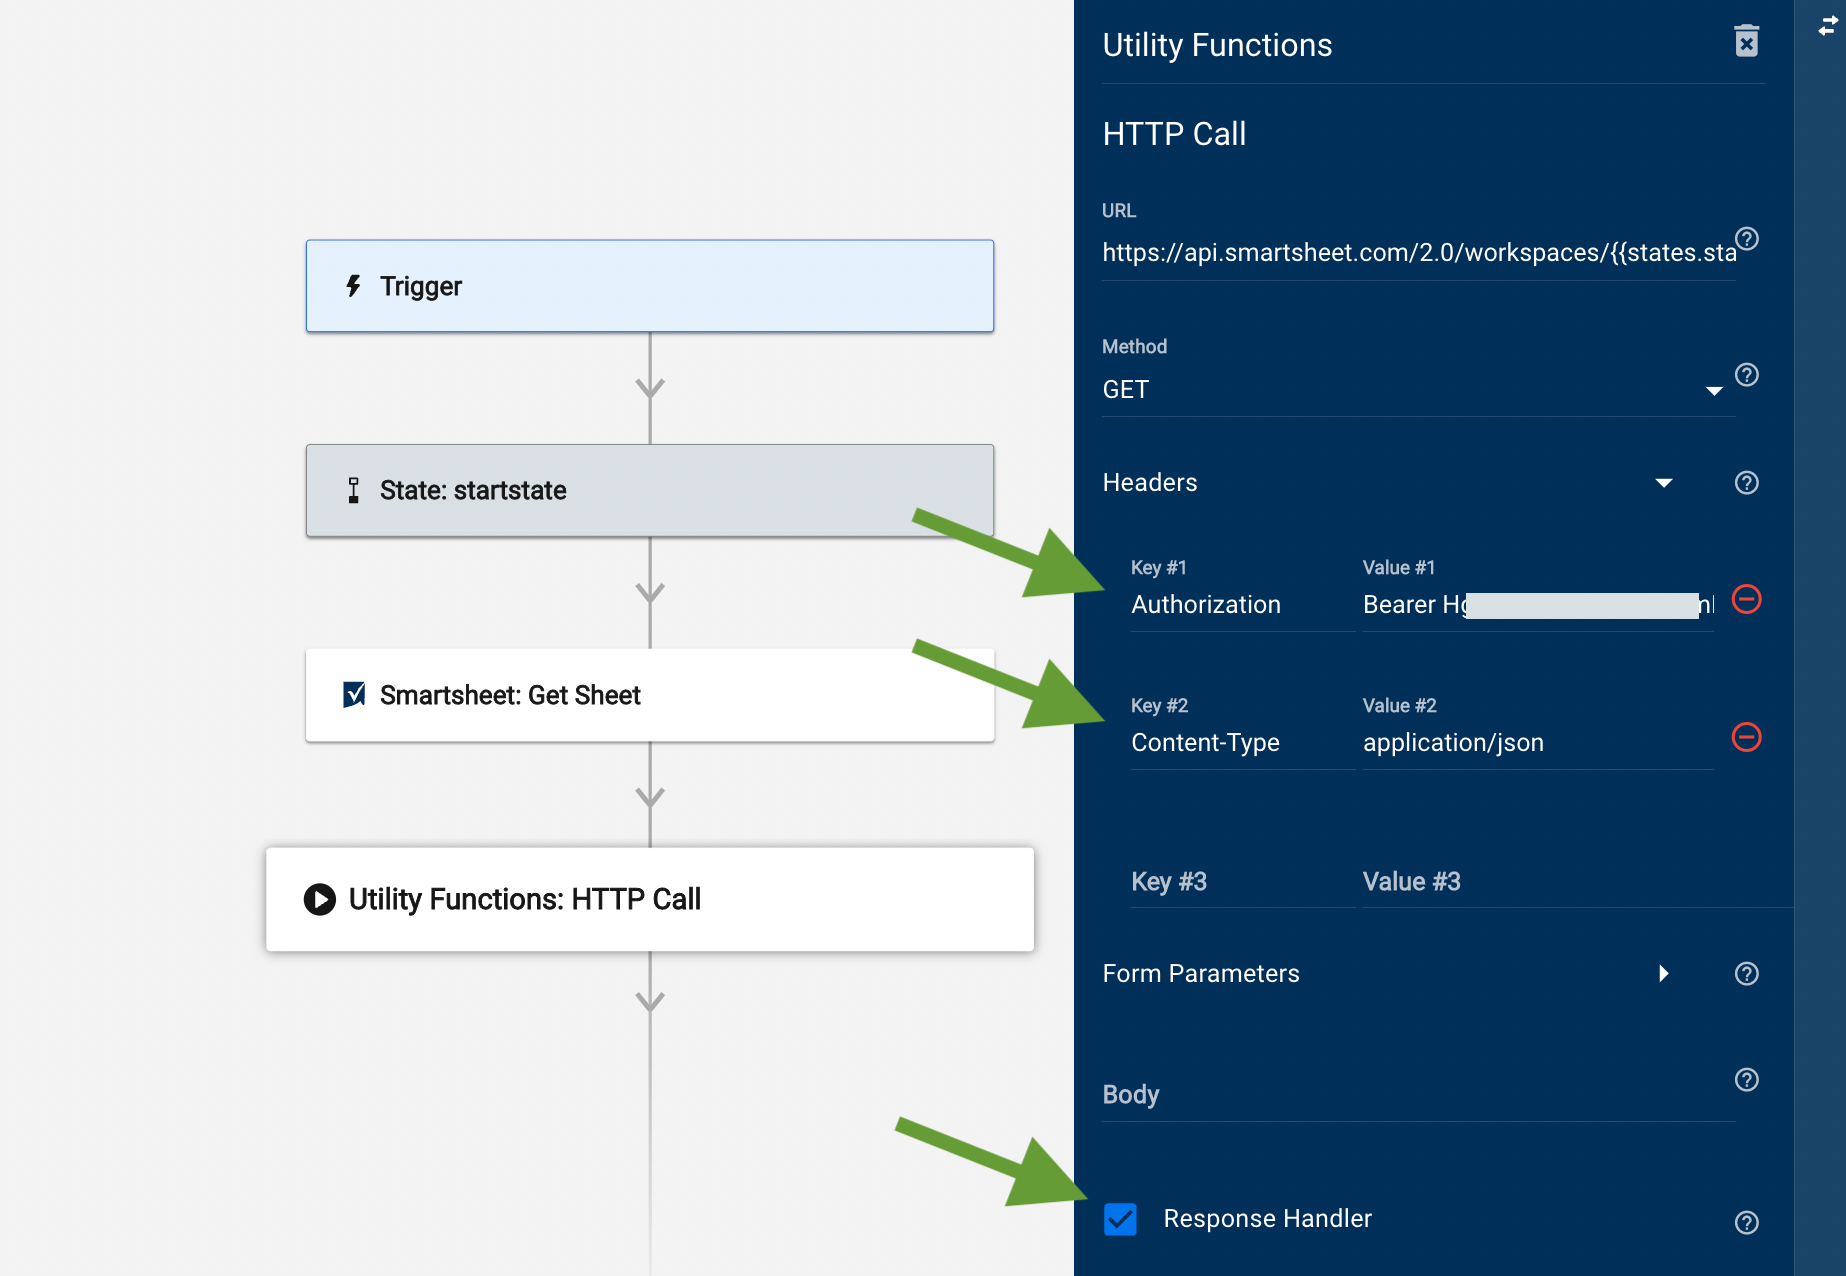This screenshot has height=1276, width=1846.
Task: Open help for Form Parameters
Action: [1746, 974]
